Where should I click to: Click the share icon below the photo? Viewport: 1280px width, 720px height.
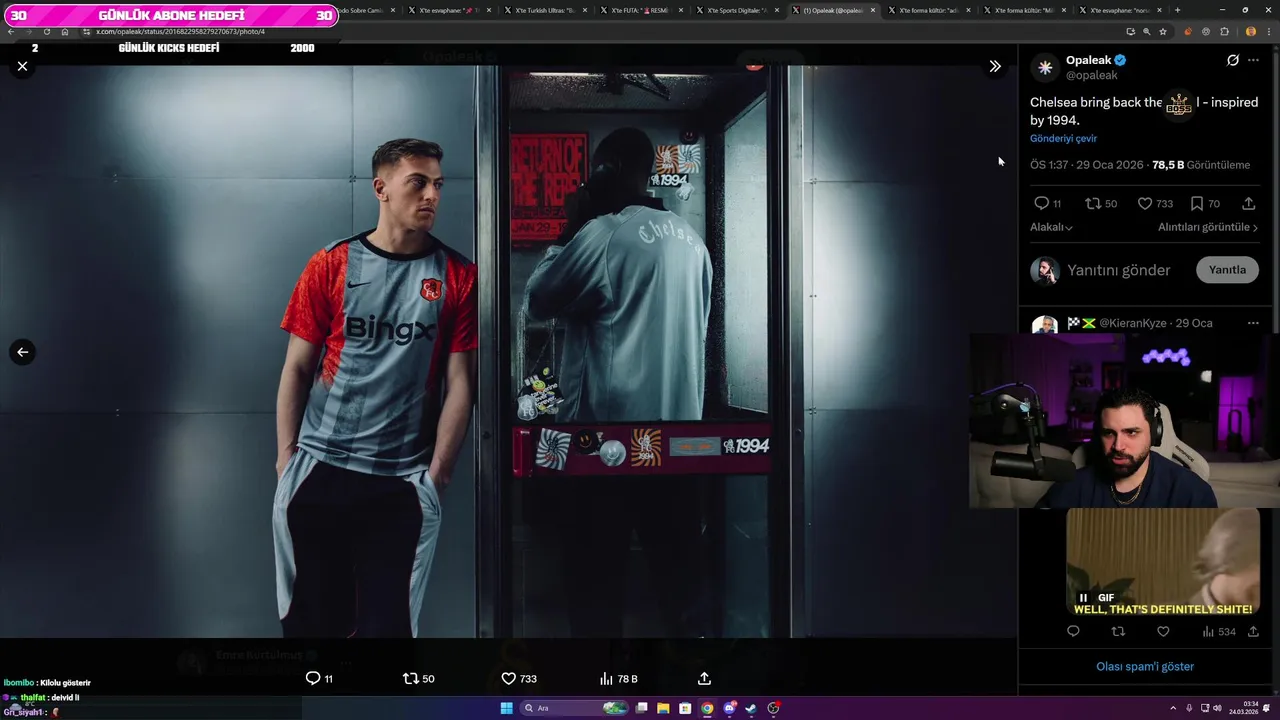click(704, 678)
